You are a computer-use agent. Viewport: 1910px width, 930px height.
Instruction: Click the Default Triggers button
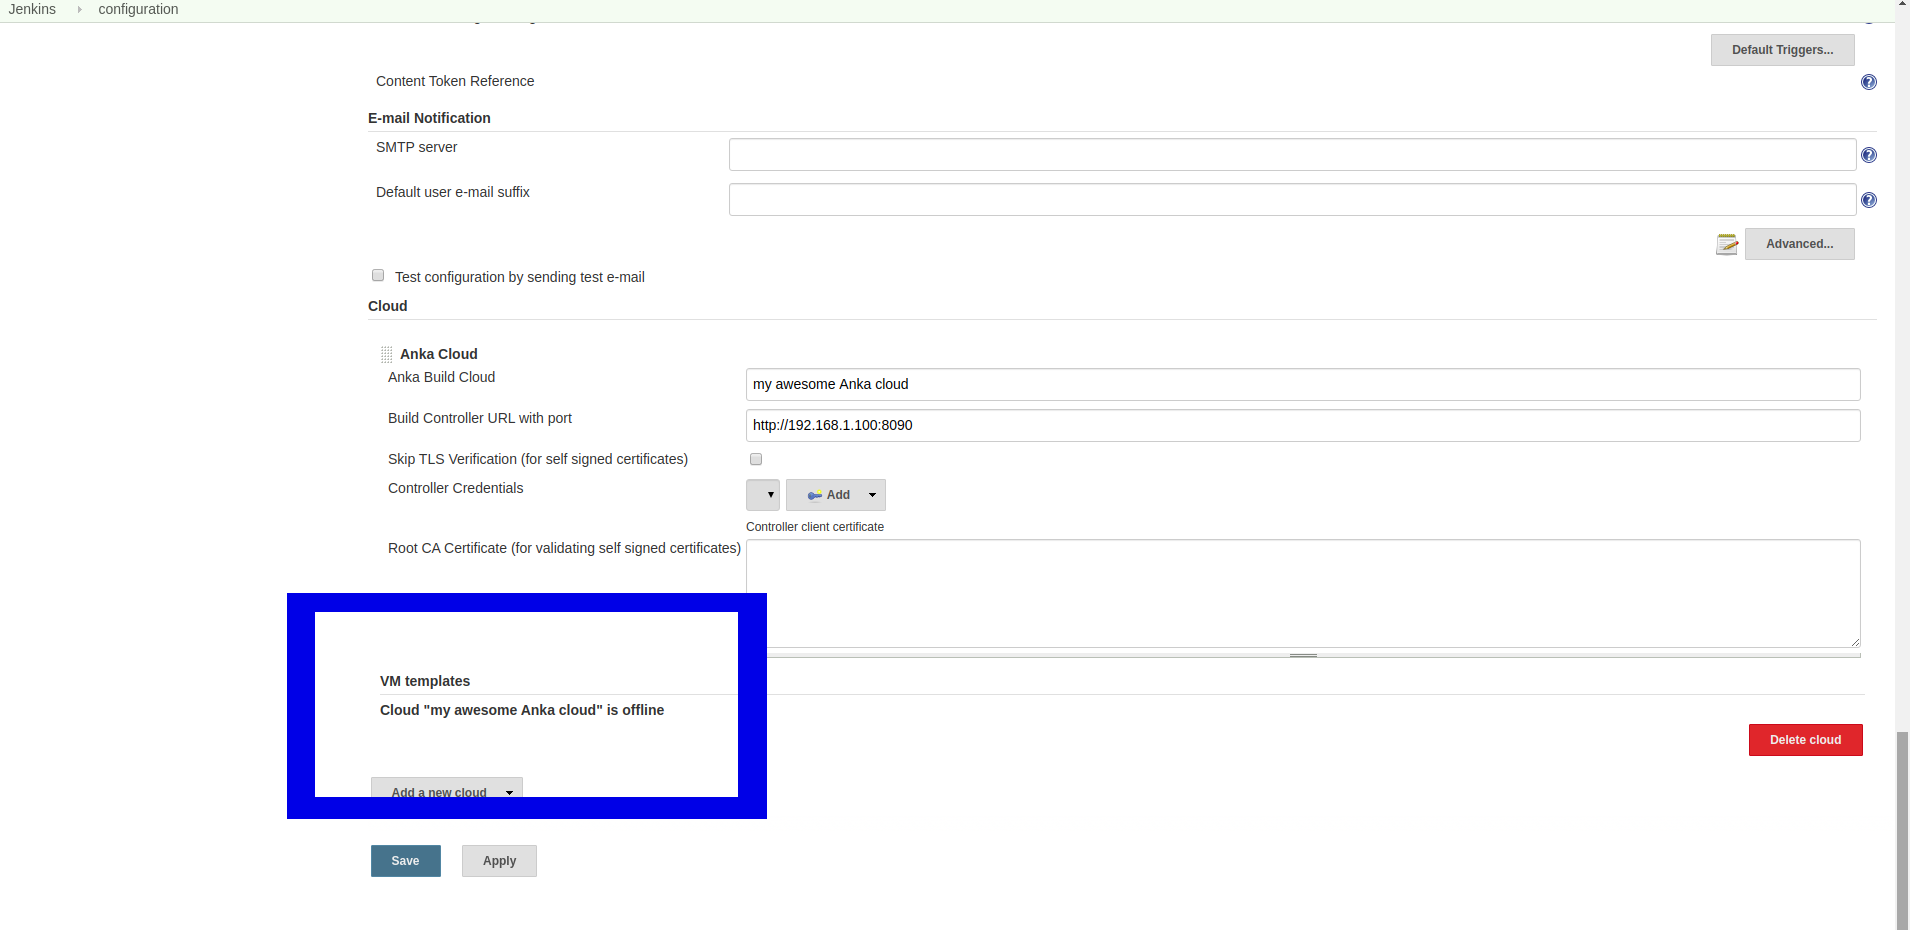[1783, 50]
